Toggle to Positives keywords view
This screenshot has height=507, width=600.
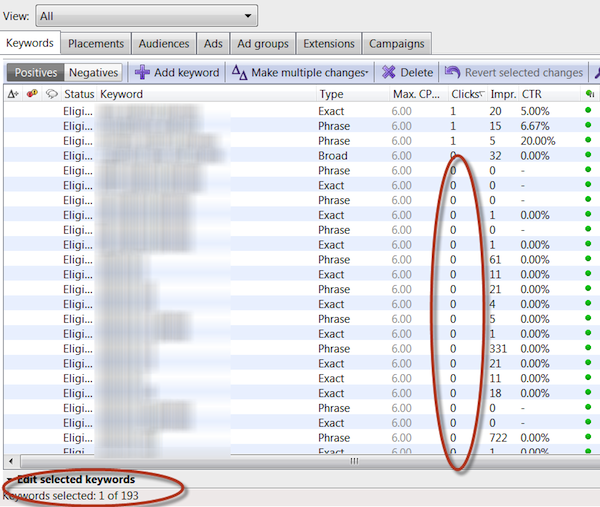[x=35, y=73]
